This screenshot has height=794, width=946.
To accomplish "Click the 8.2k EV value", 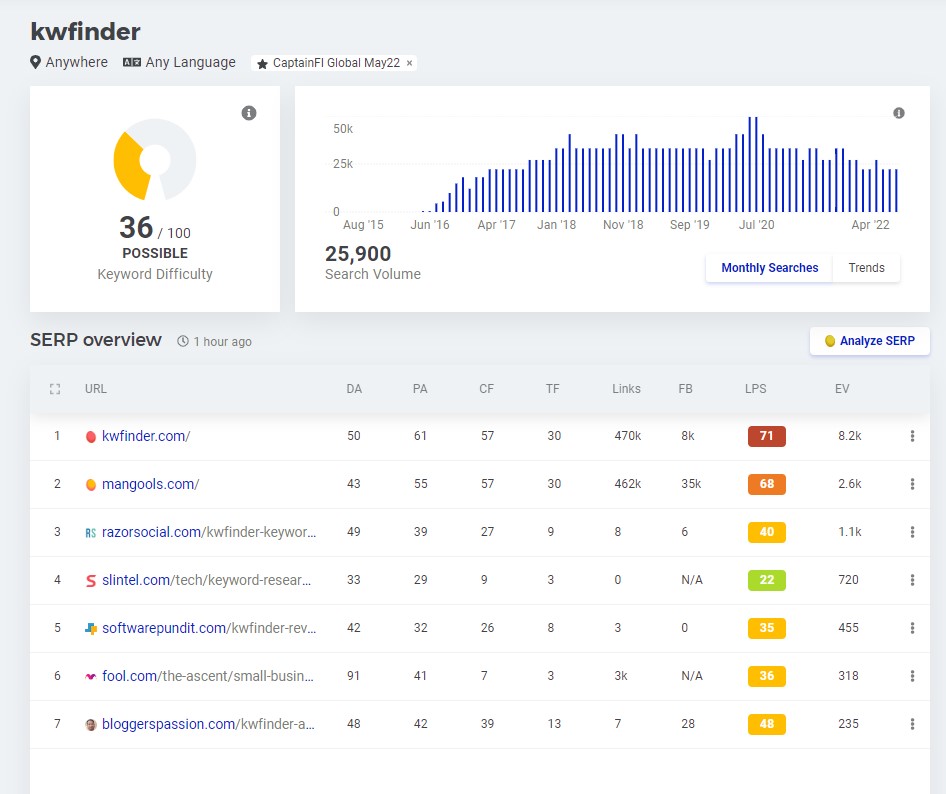I will click(x=849, y=436).
